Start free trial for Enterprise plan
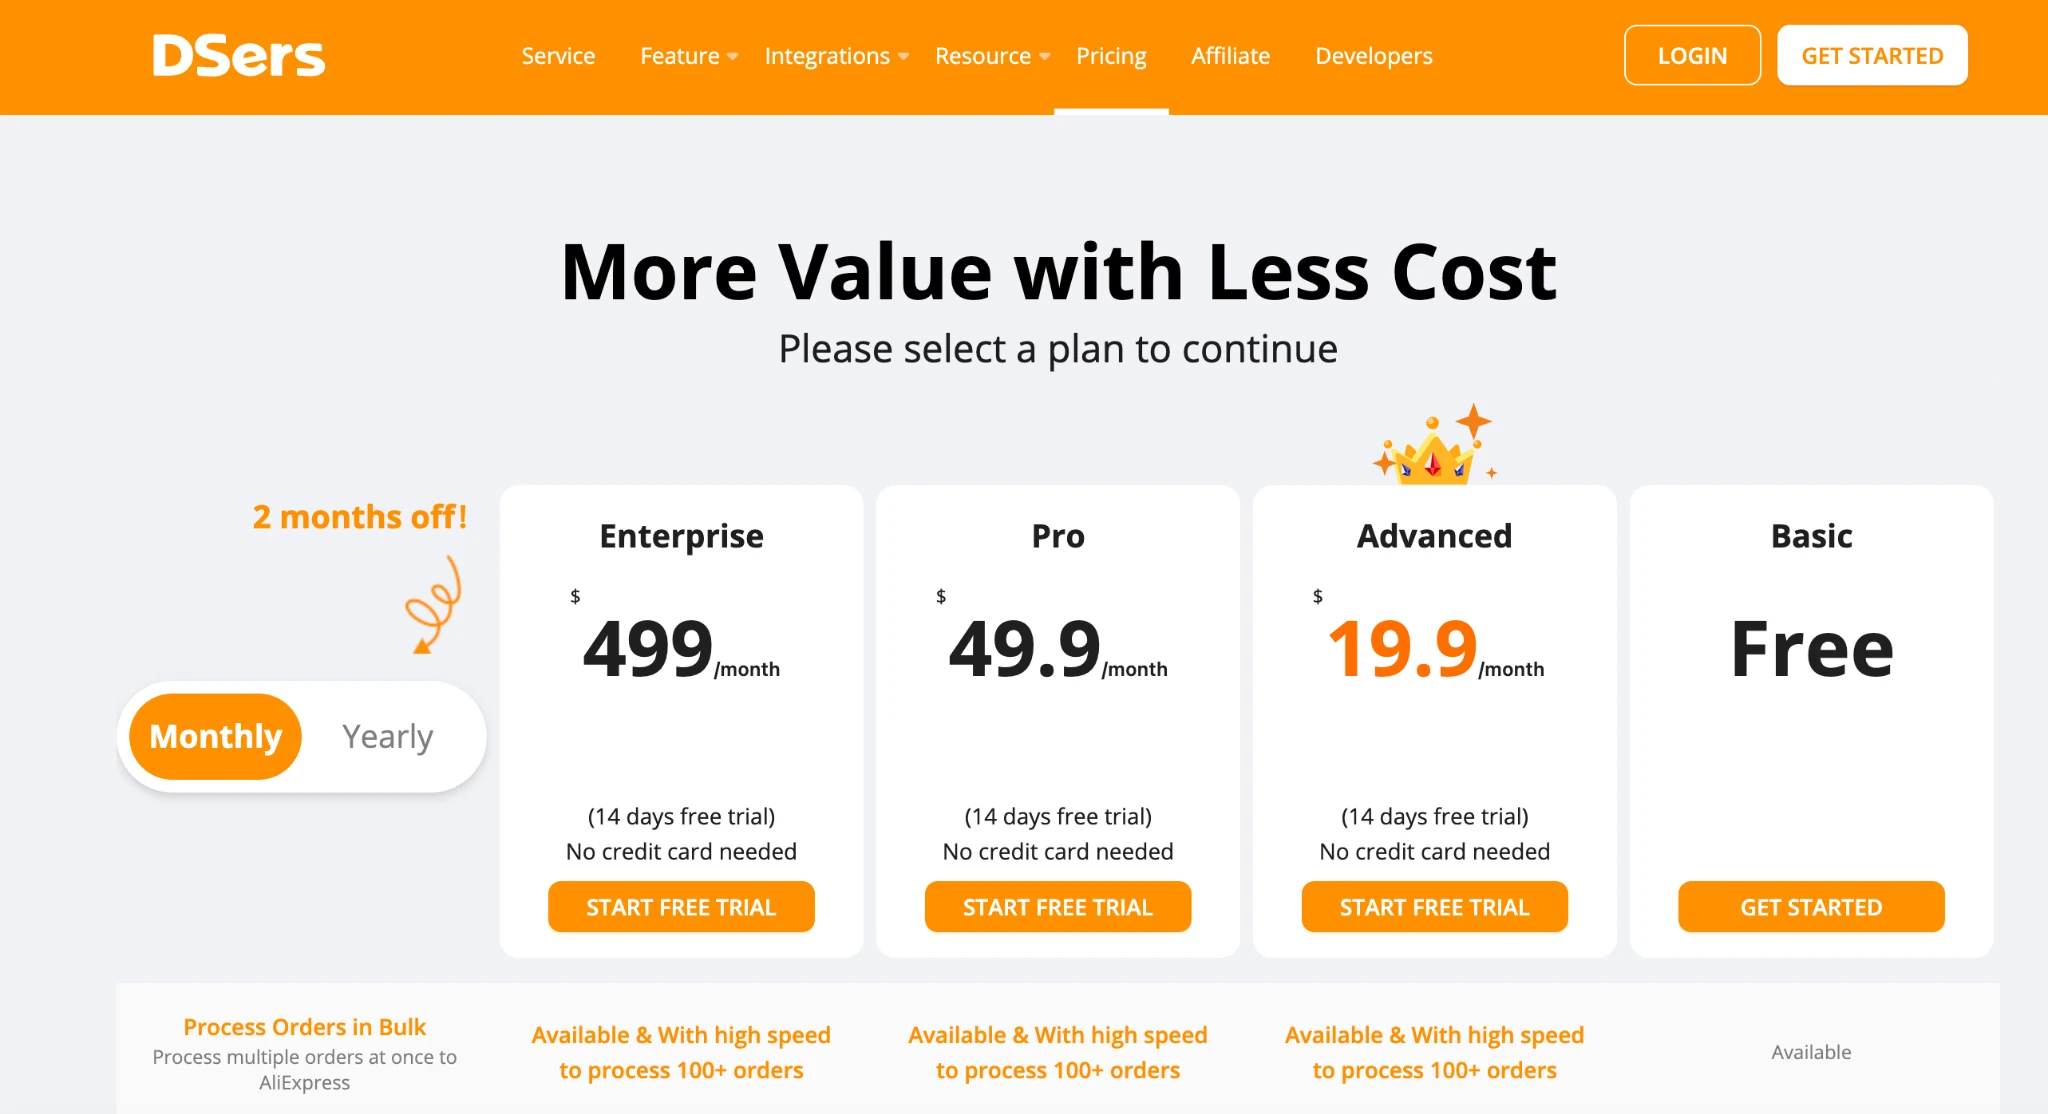Image resolution: width=2048 pixels, height=1114 pixels. 681,907
